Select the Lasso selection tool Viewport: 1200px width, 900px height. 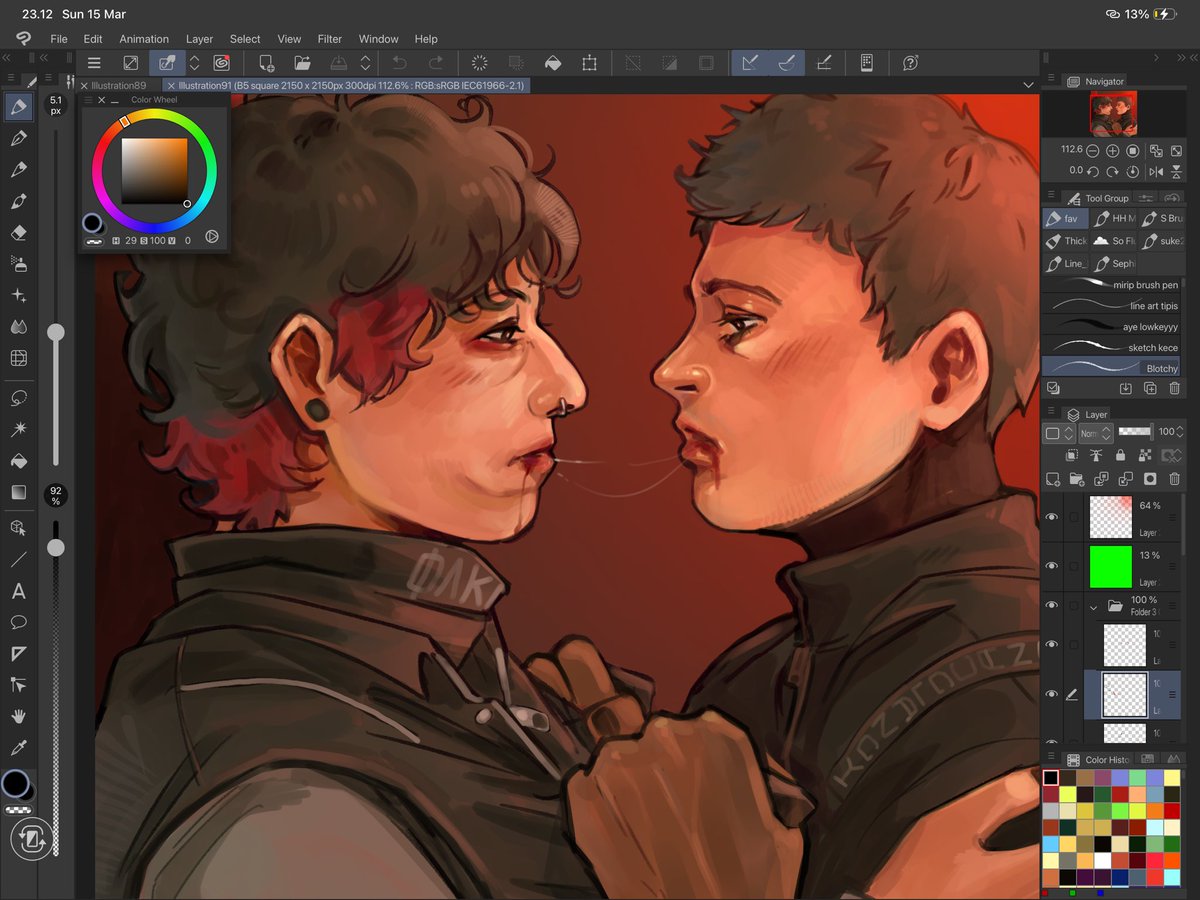(18, 397)
